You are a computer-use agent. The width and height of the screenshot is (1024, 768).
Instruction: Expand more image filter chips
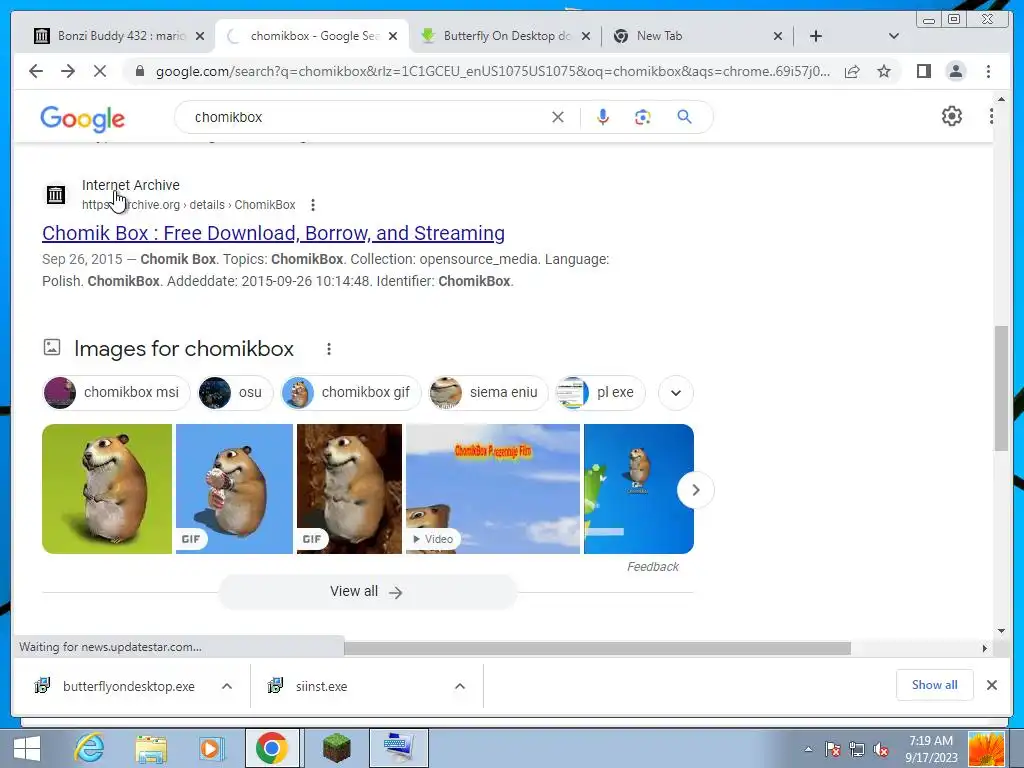coord(676,392)
